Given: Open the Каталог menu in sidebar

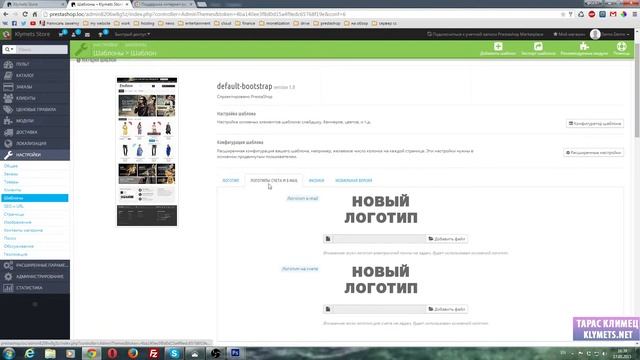Looking at the screenshot, I should click(x=35, y=76).
